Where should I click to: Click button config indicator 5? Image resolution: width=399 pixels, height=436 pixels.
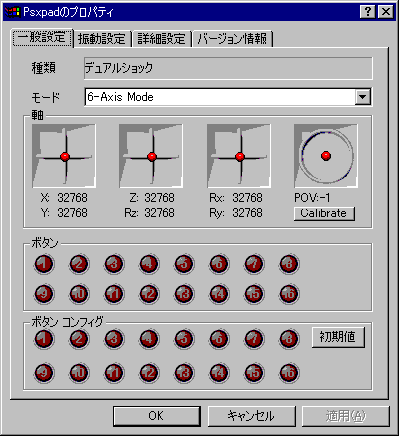[184, 339]
